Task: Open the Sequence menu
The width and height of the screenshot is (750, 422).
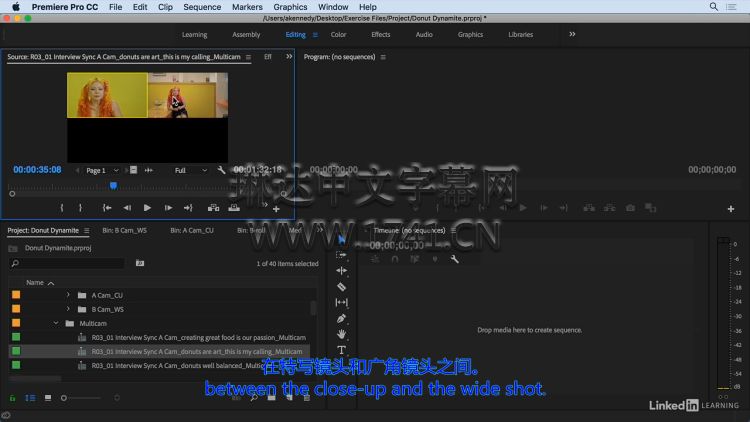Action: pos(202,7)
